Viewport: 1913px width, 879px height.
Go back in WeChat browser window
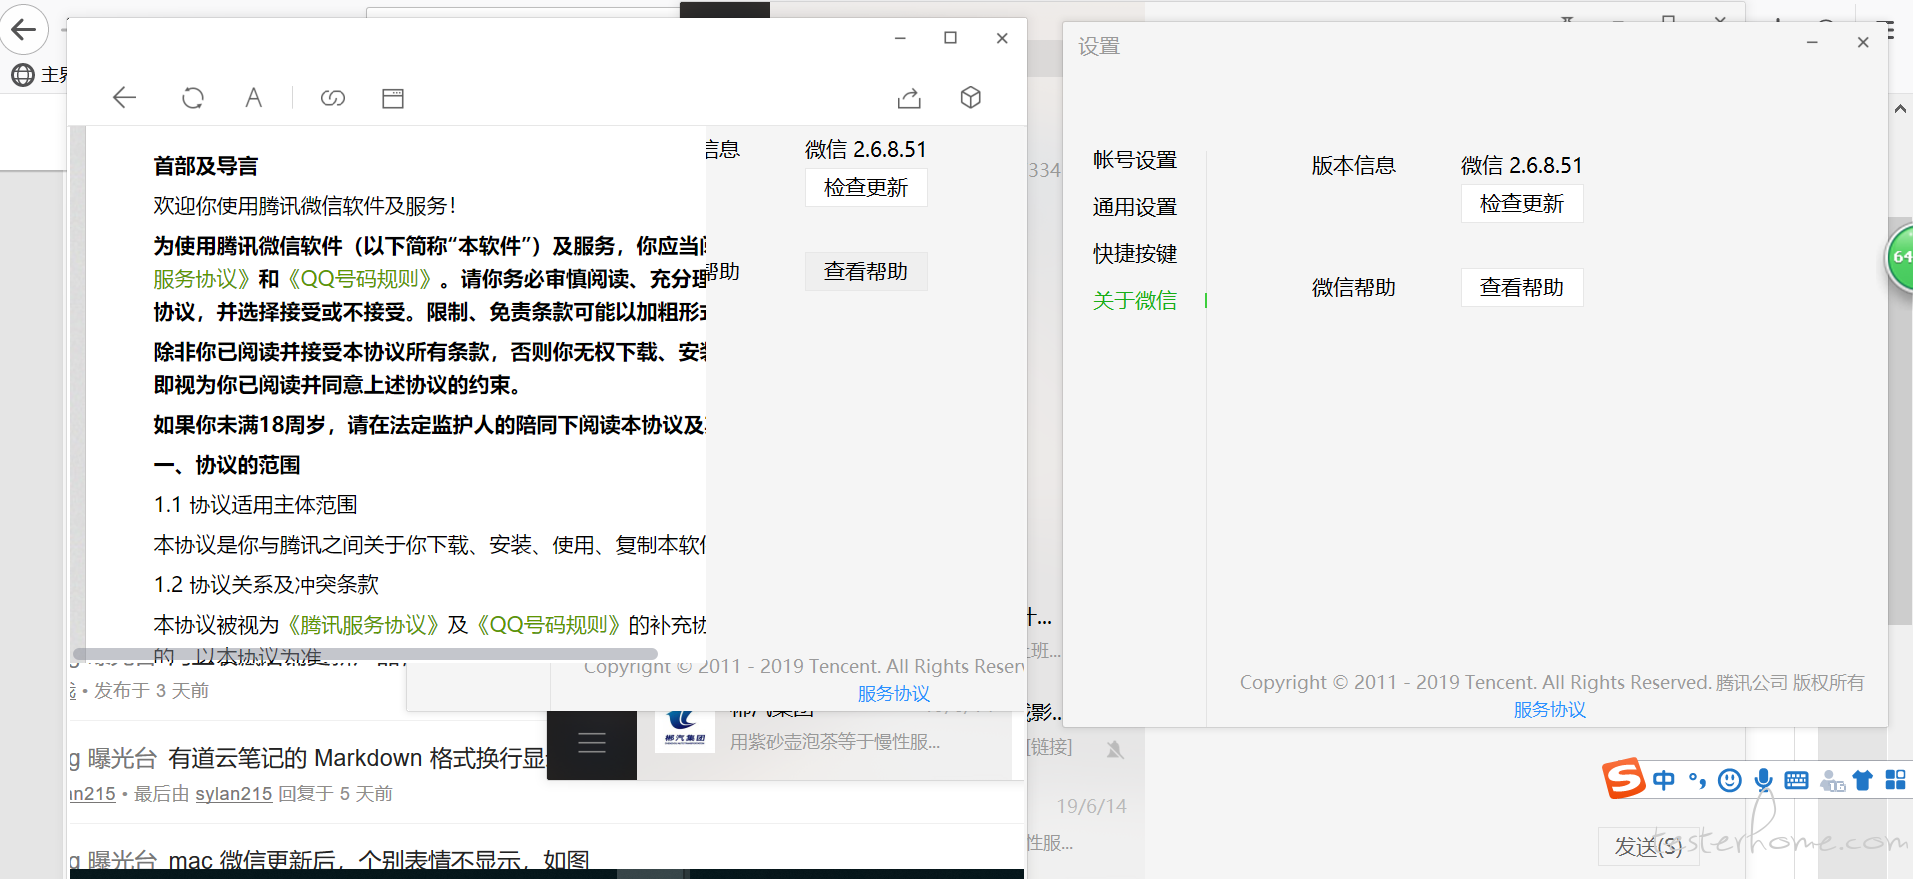coord(124,97)
